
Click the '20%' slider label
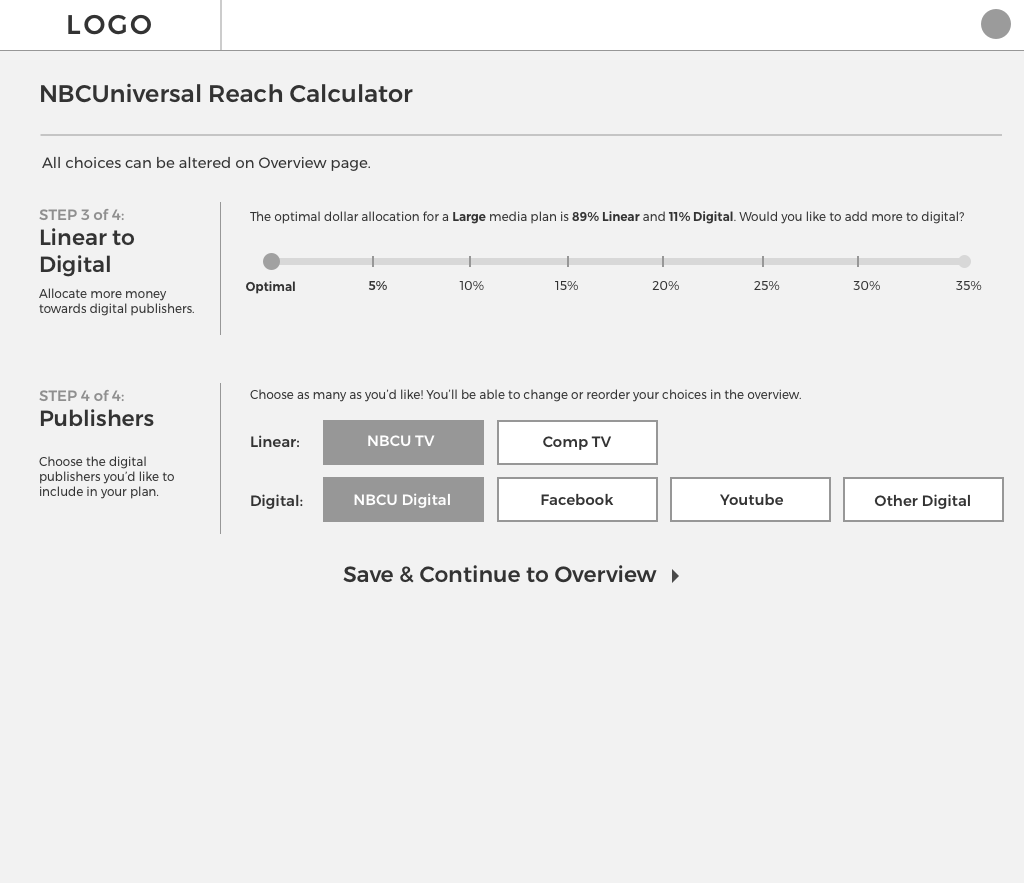665,285
